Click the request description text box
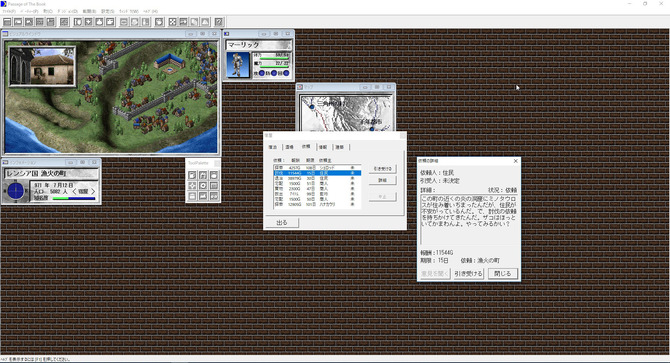The height and width of the screenshot is (363, 670). (x=469, y=220)
